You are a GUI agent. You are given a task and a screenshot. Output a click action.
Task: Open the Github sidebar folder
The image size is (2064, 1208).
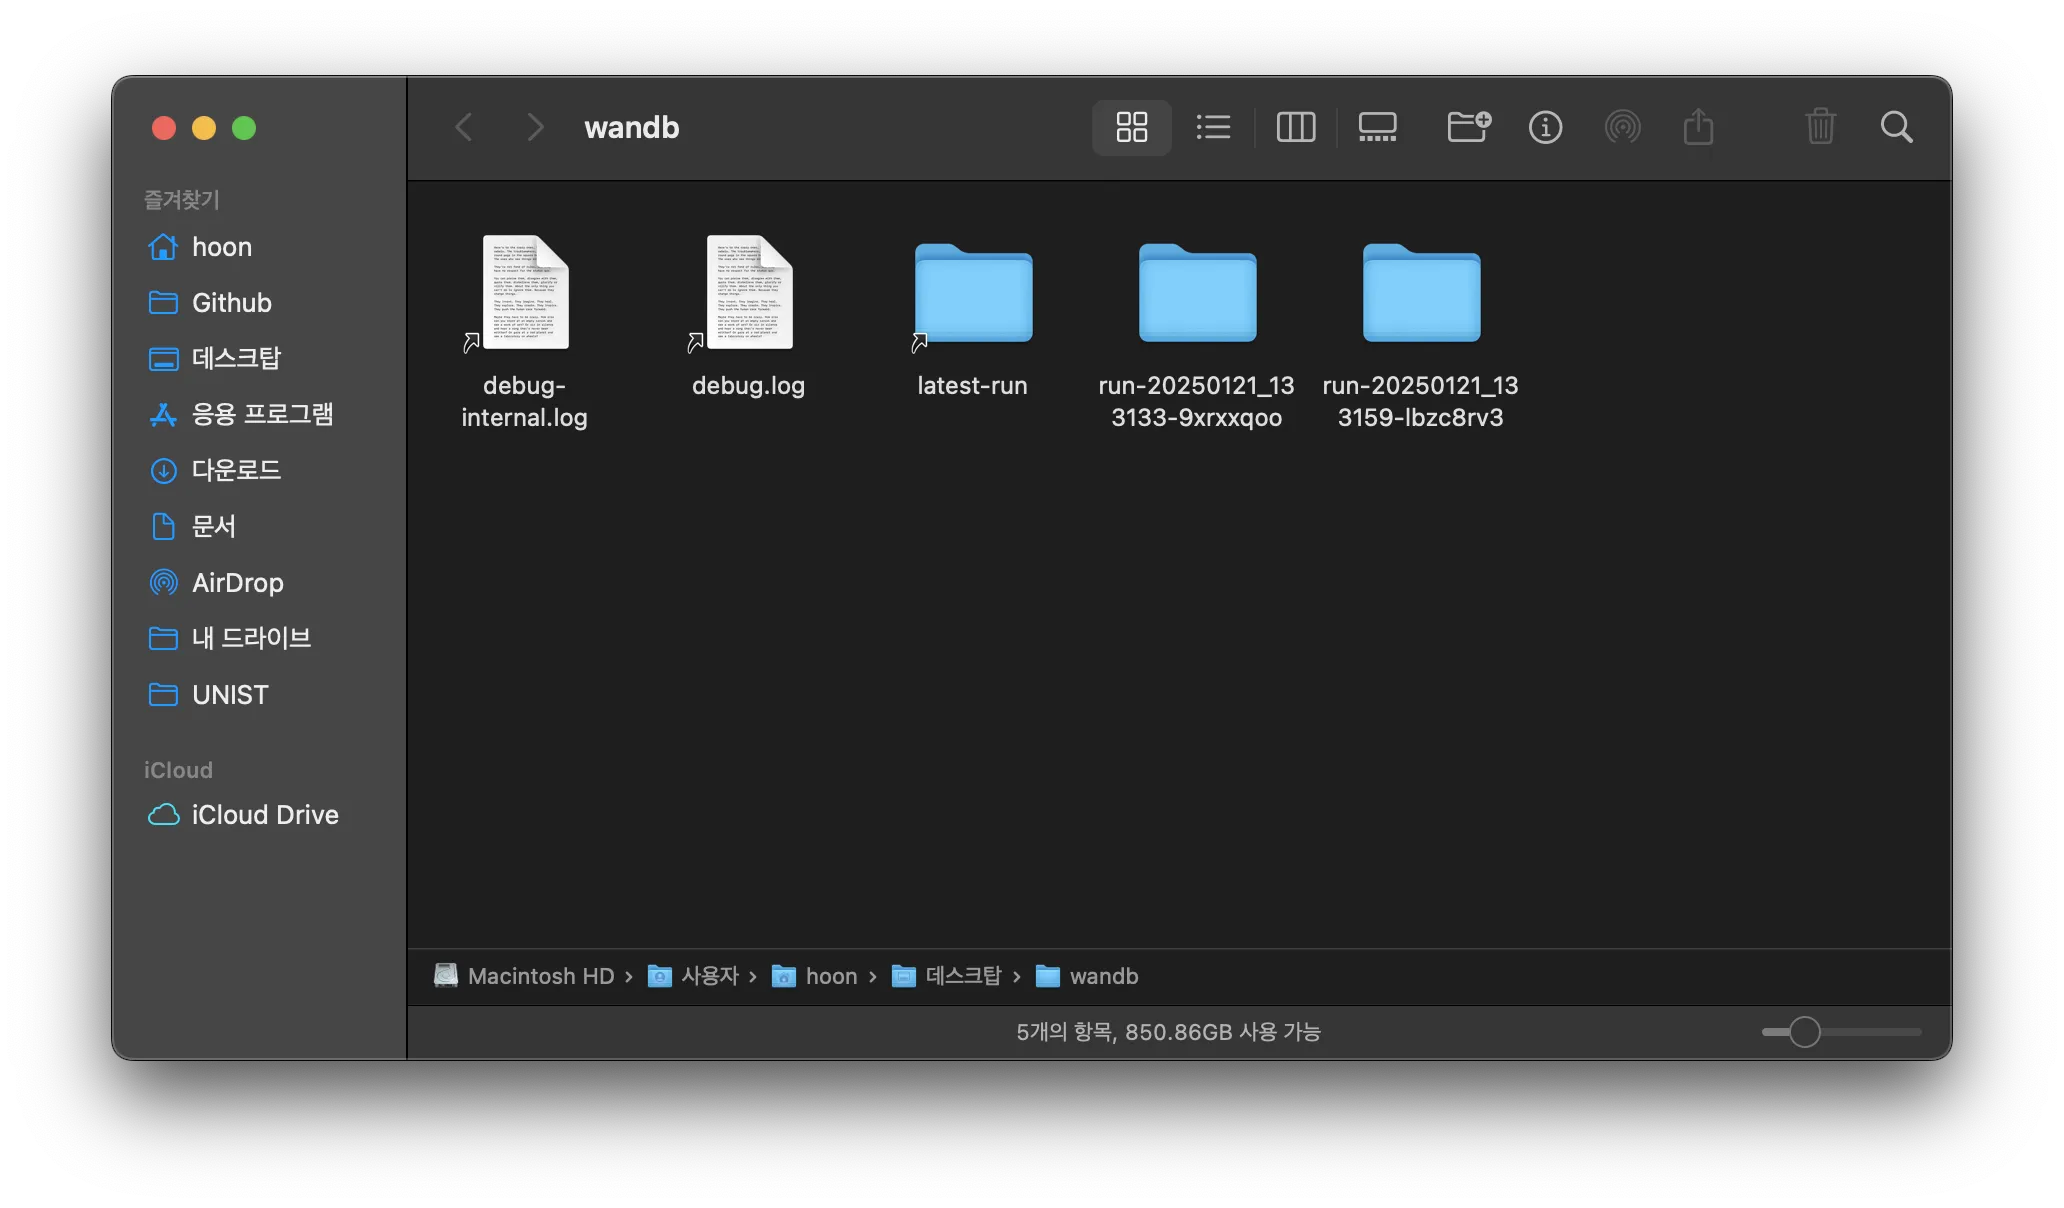point(231,302)
